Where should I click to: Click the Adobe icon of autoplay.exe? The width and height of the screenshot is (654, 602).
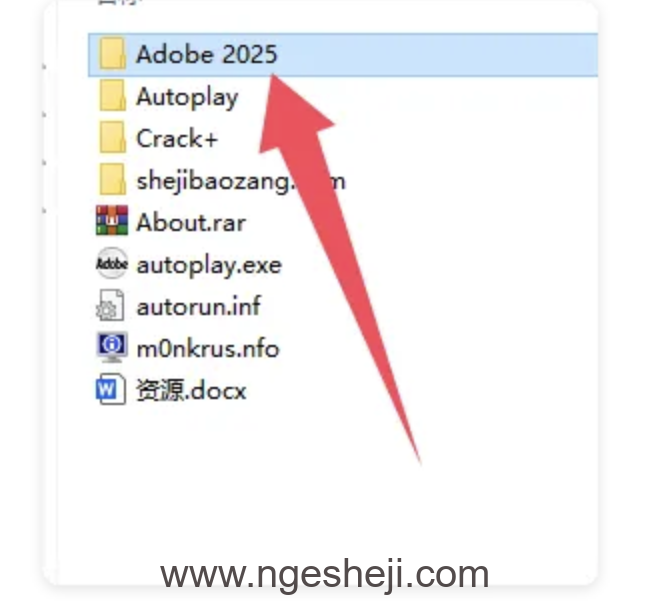coord(112,263)
